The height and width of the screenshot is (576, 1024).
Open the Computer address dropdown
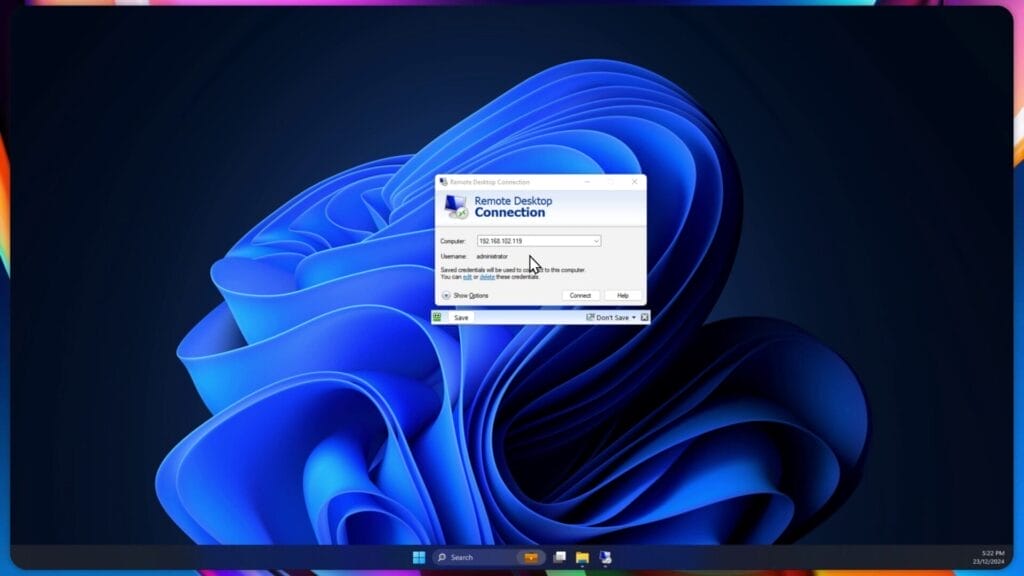pos(597,241)
